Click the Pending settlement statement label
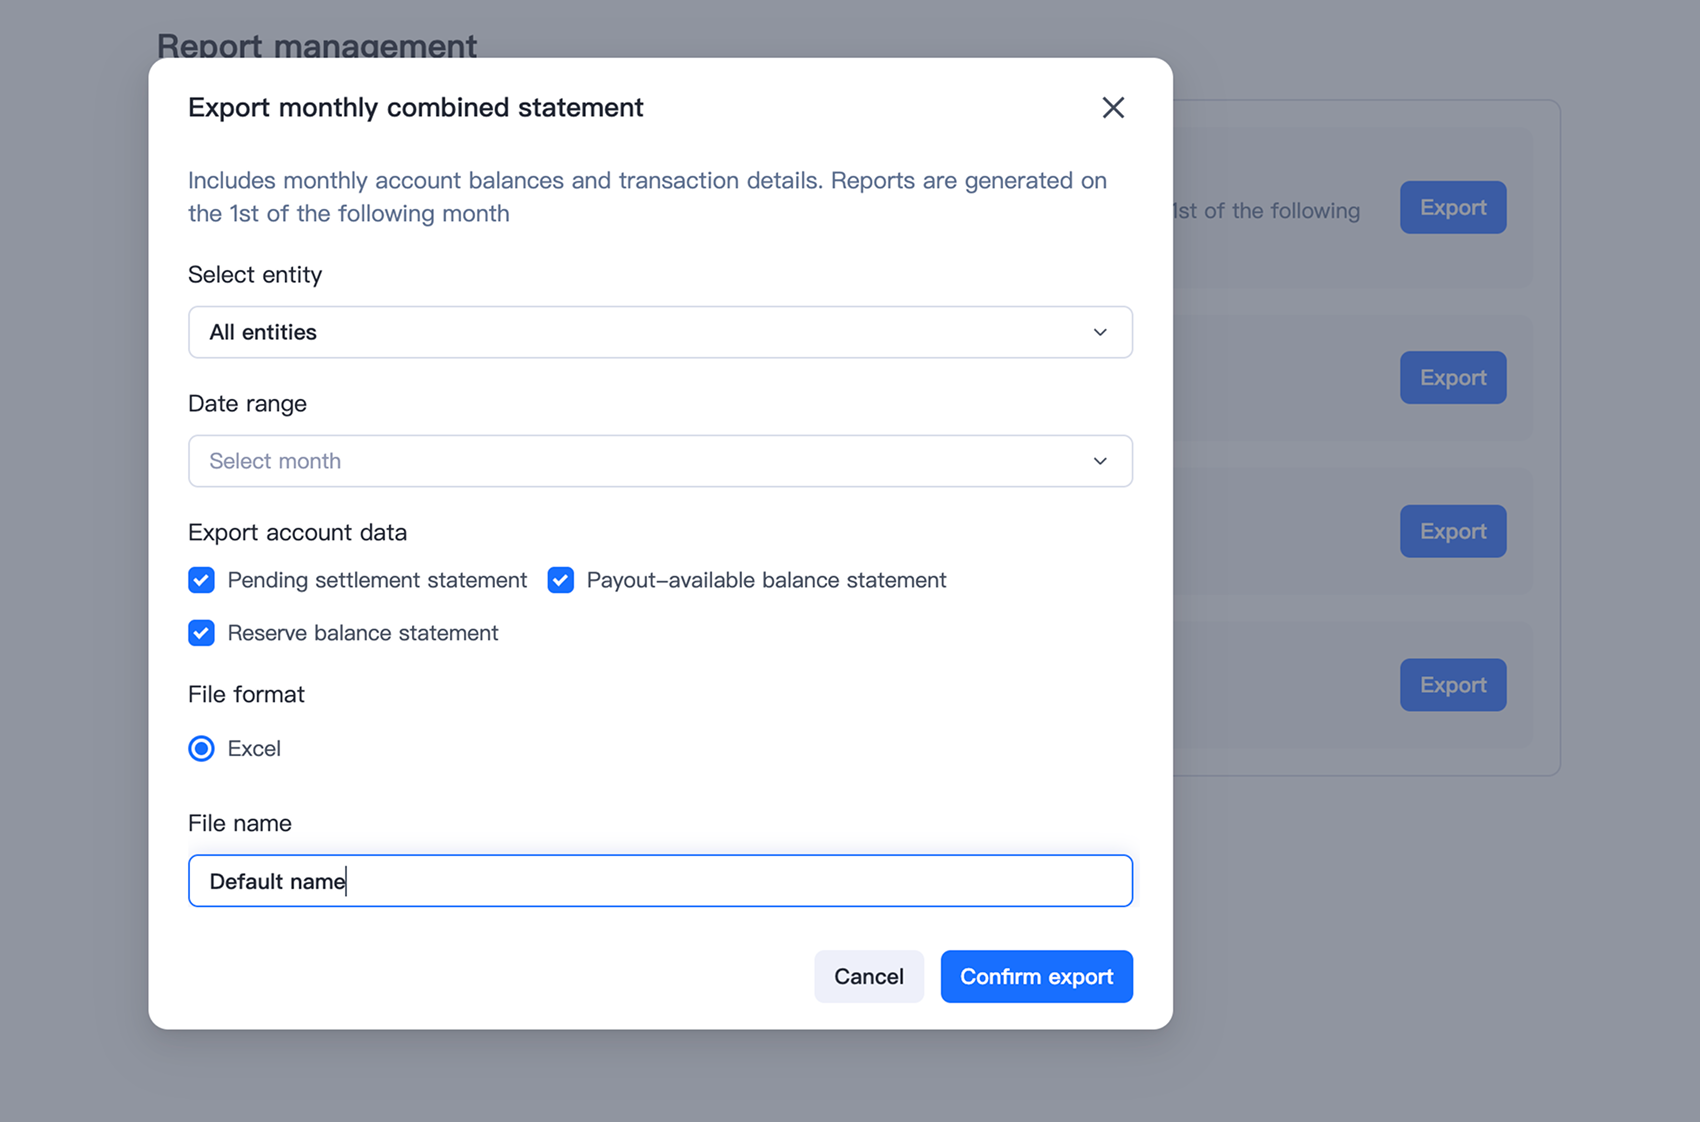This screenshot has width=1700, height=1122. (x=377, y=580)
